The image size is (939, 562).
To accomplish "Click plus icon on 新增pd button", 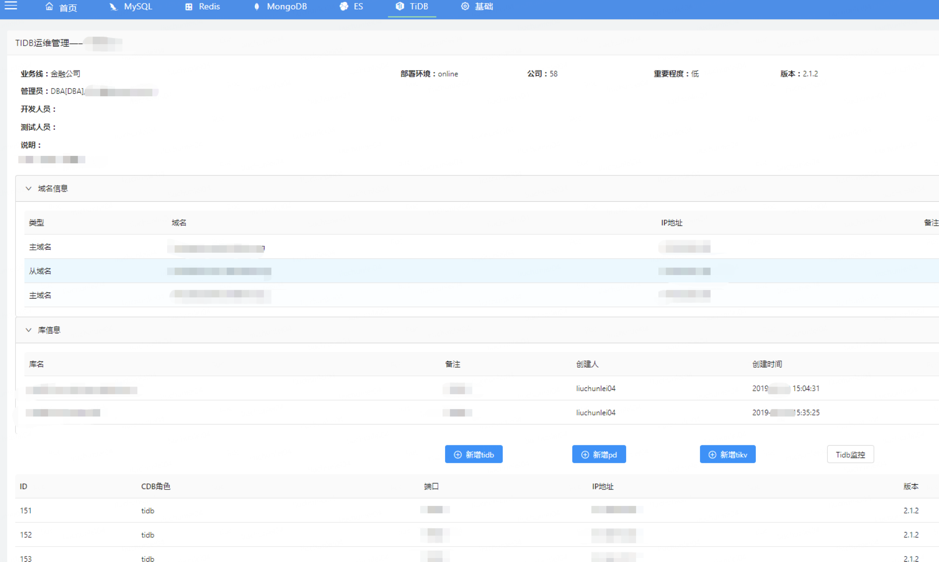I will click(x=584, y=455).
